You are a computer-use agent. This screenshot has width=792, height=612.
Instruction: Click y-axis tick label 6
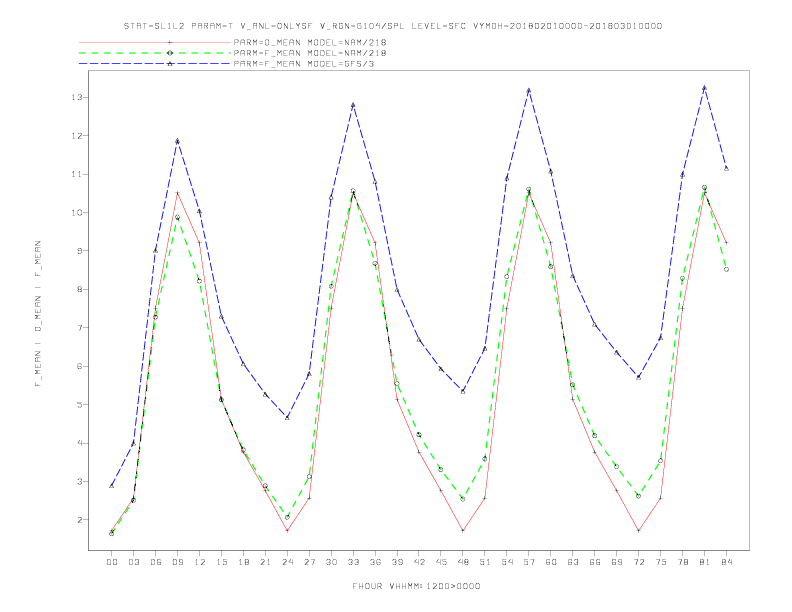pos(79,366)
